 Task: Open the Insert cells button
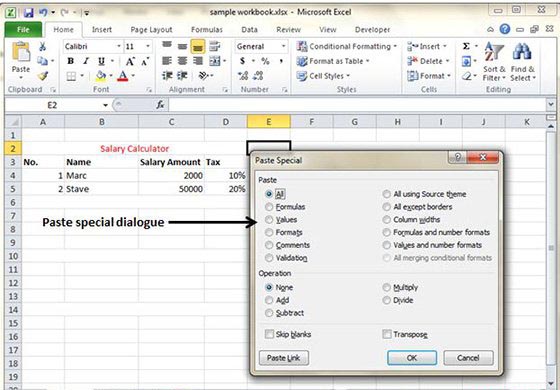pyautogui.click(x=427, y=46)
